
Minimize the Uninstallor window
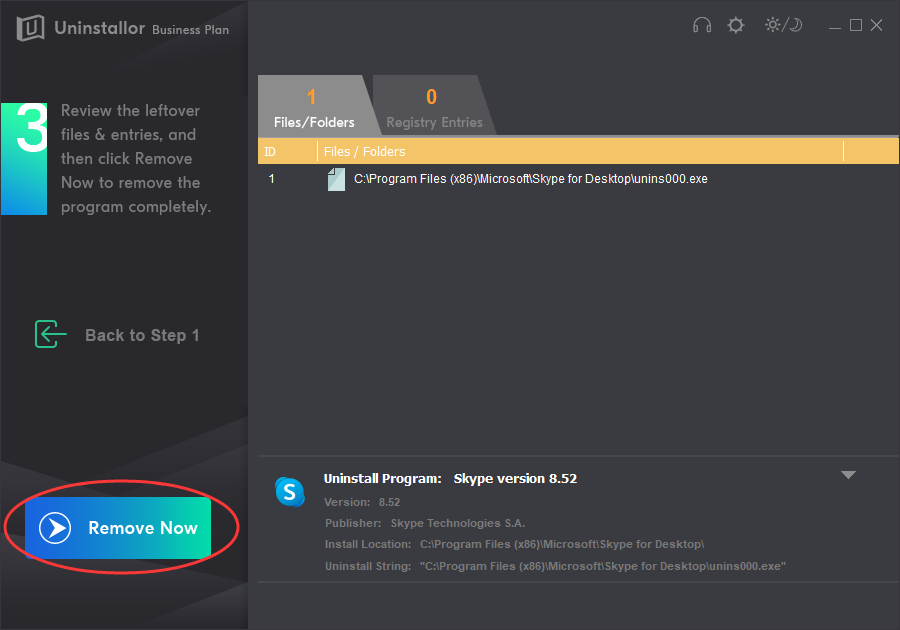click(x=835, y=26)
